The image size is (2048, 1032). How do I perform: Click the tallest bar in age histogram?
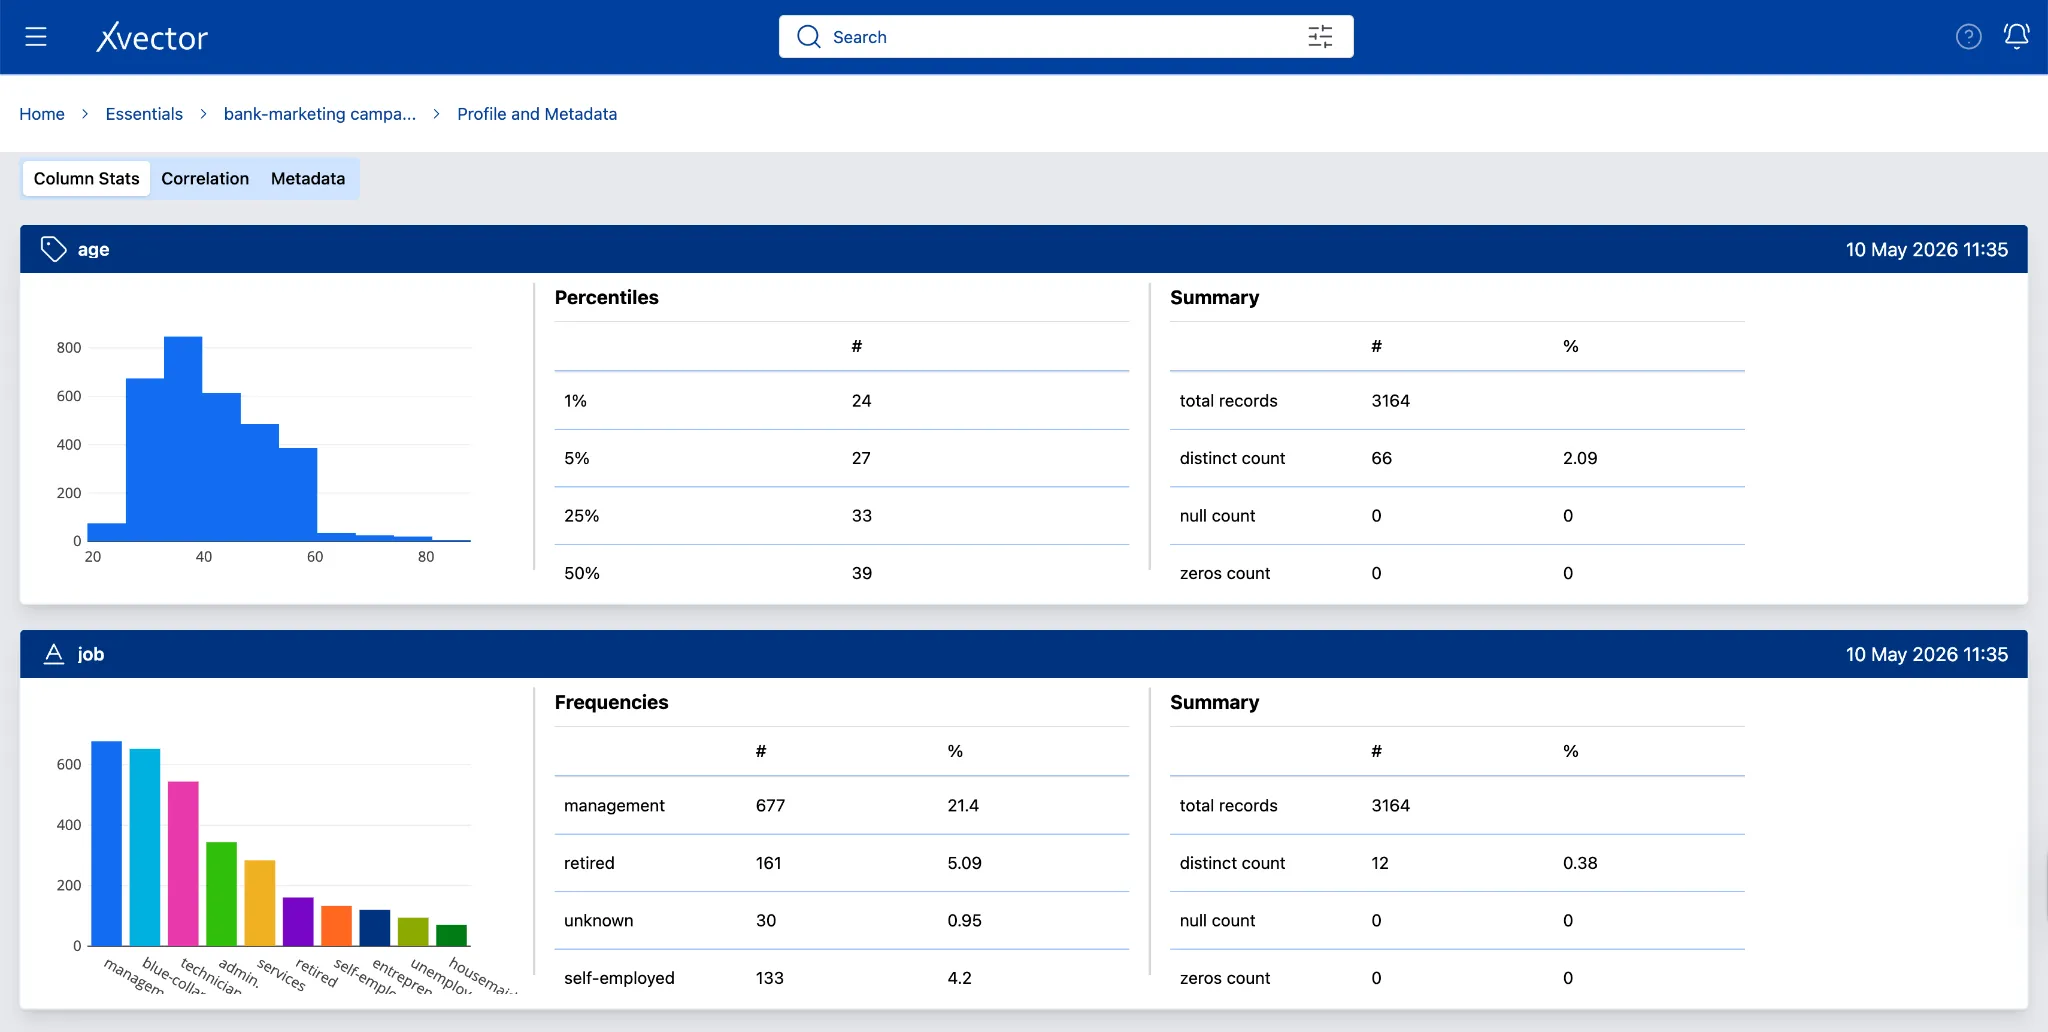(x=183, y=438)
